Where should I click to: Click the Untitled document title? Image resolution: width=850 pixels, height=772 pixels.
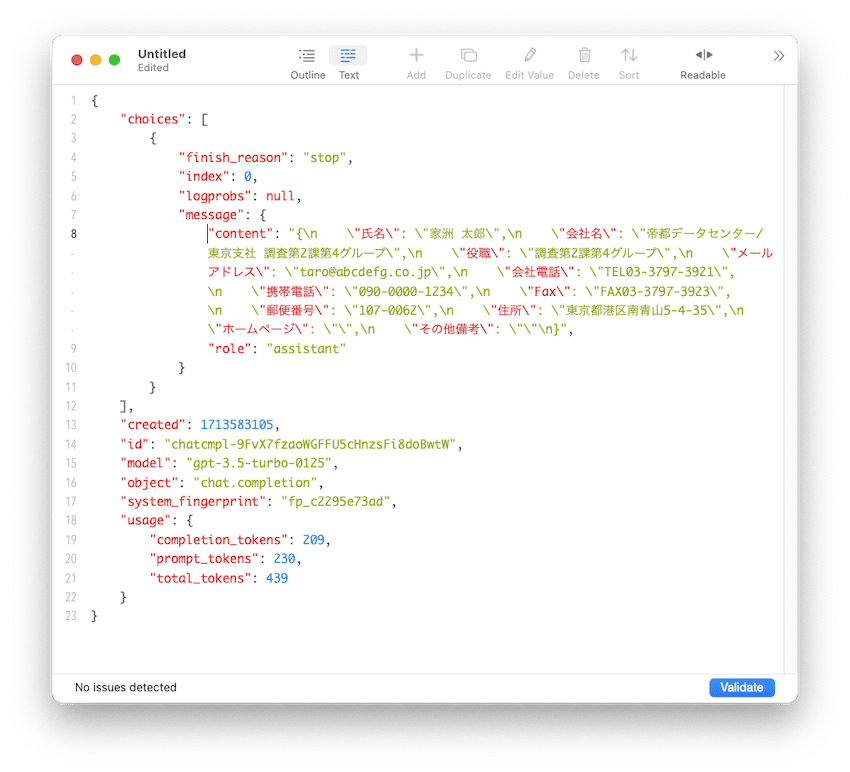162,54
